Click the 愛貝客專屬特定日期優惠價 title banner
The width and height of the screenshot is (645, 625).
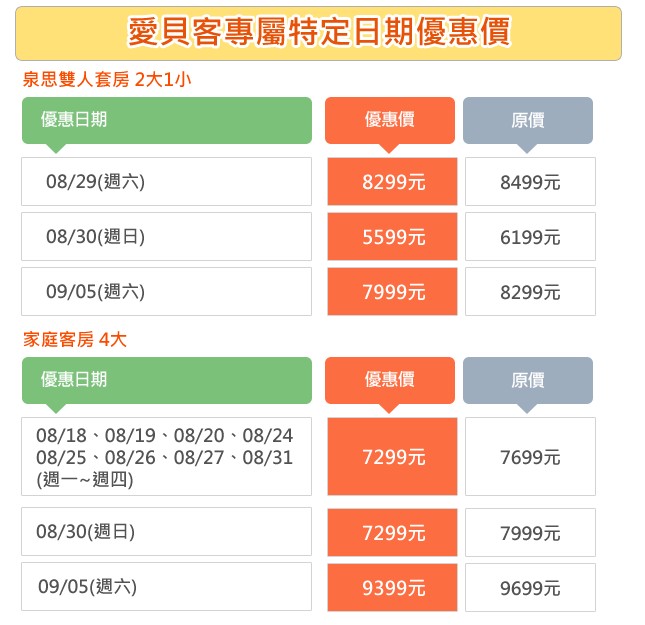(x=318, y=33)
